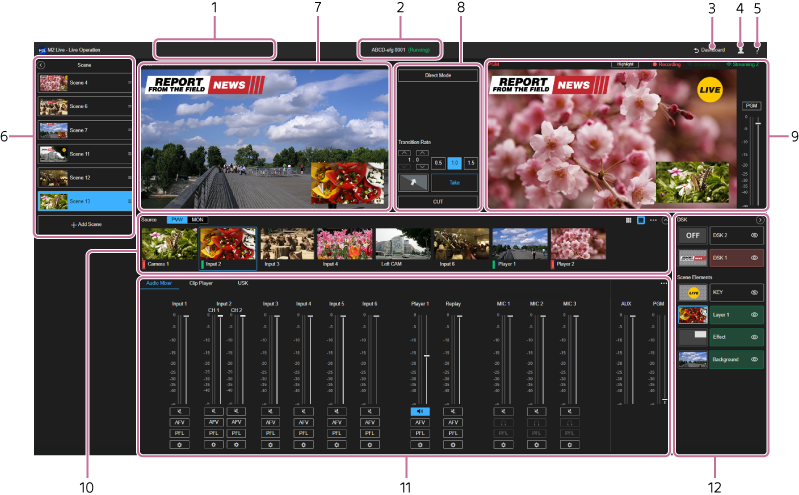This screenshot has width=799, height=495.
Task: Adjust the Player 1 audio fader
Action: [427, 356]
